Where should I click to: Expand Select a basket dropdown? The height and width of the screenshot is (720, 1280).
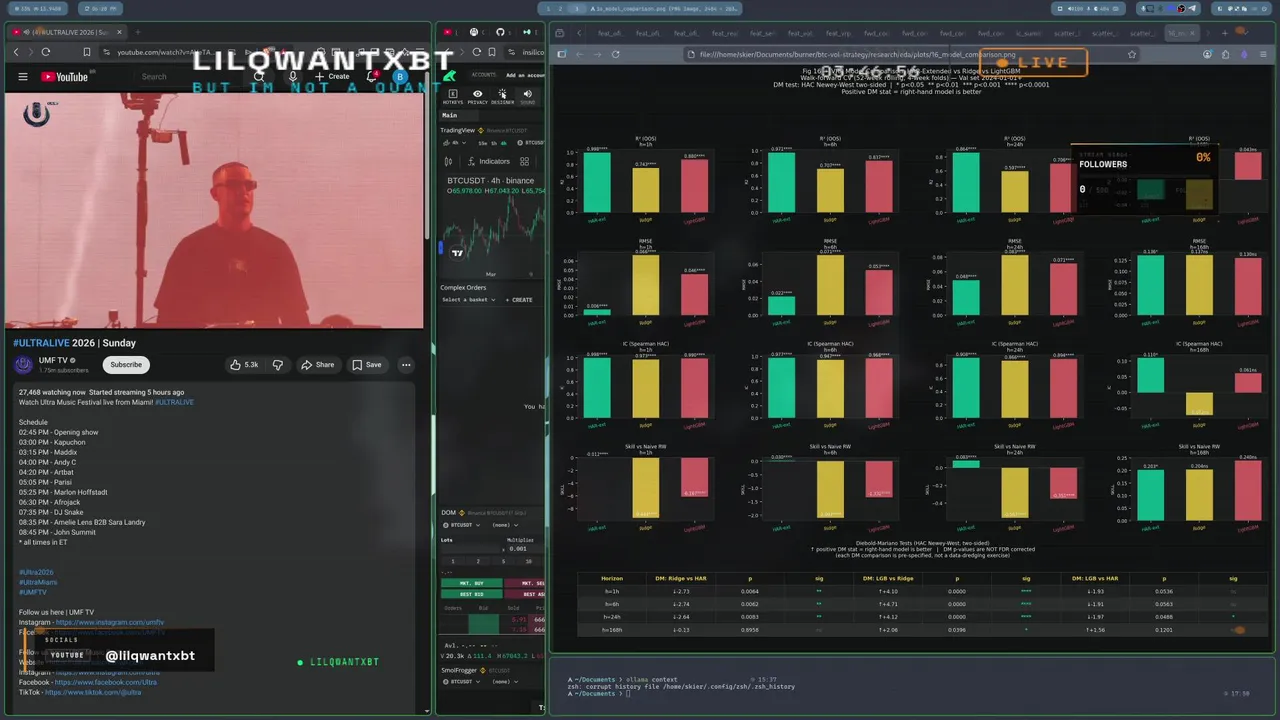coord(468,299)
